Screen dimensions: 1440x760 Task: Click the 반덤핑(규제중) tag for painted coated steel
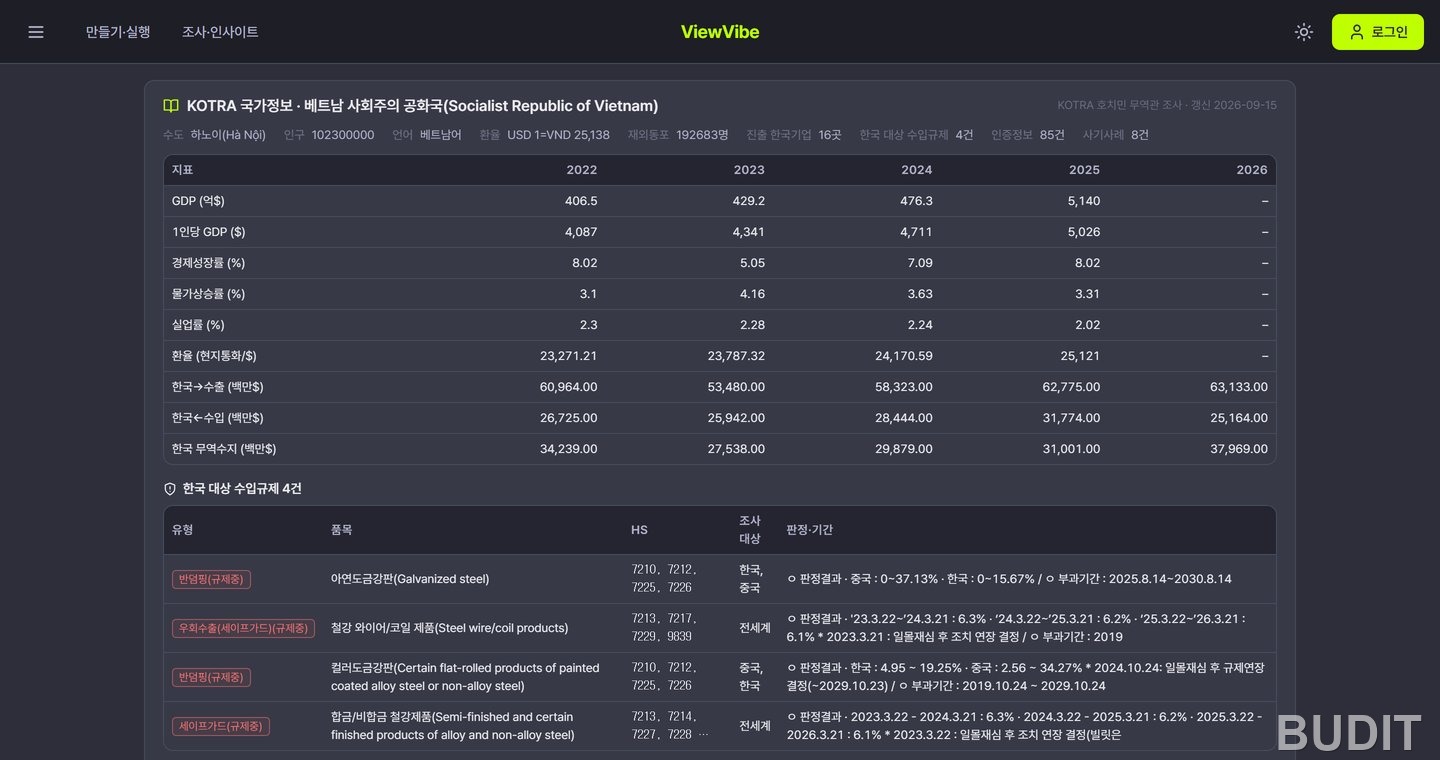(211, 677)
